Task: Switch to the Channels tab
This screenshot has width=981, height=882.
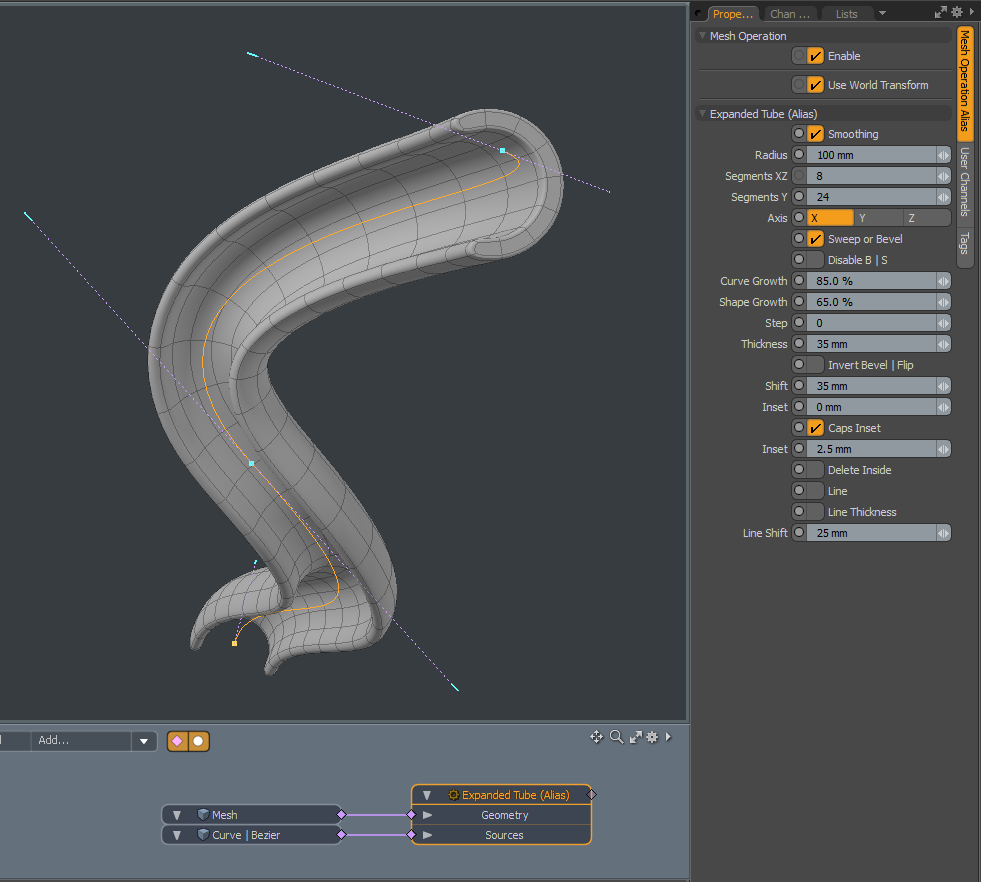Action: pos(789,14)
